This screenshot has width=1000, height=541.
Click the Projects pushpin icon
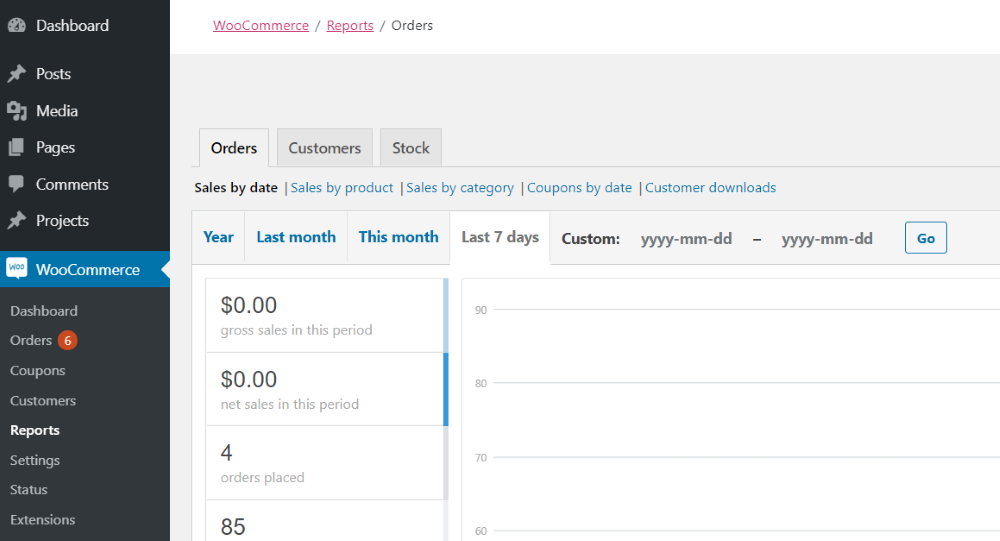click(17, 221)
